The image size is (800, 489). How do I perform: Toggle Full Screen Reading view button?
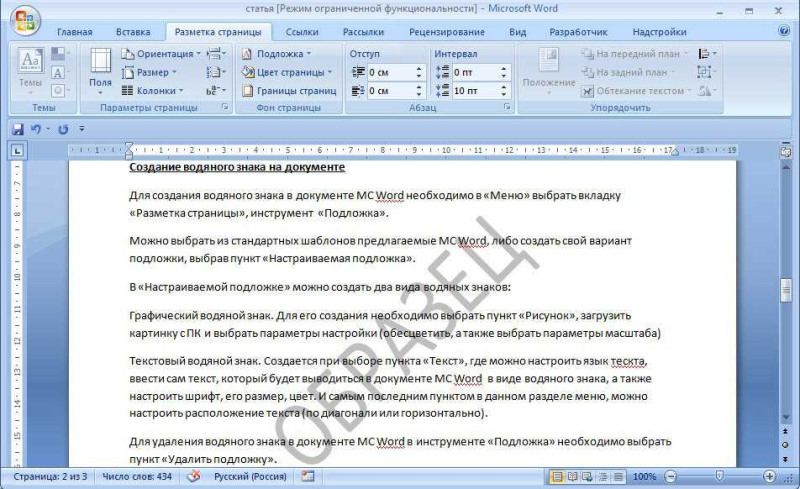click(x=572, y=477)
